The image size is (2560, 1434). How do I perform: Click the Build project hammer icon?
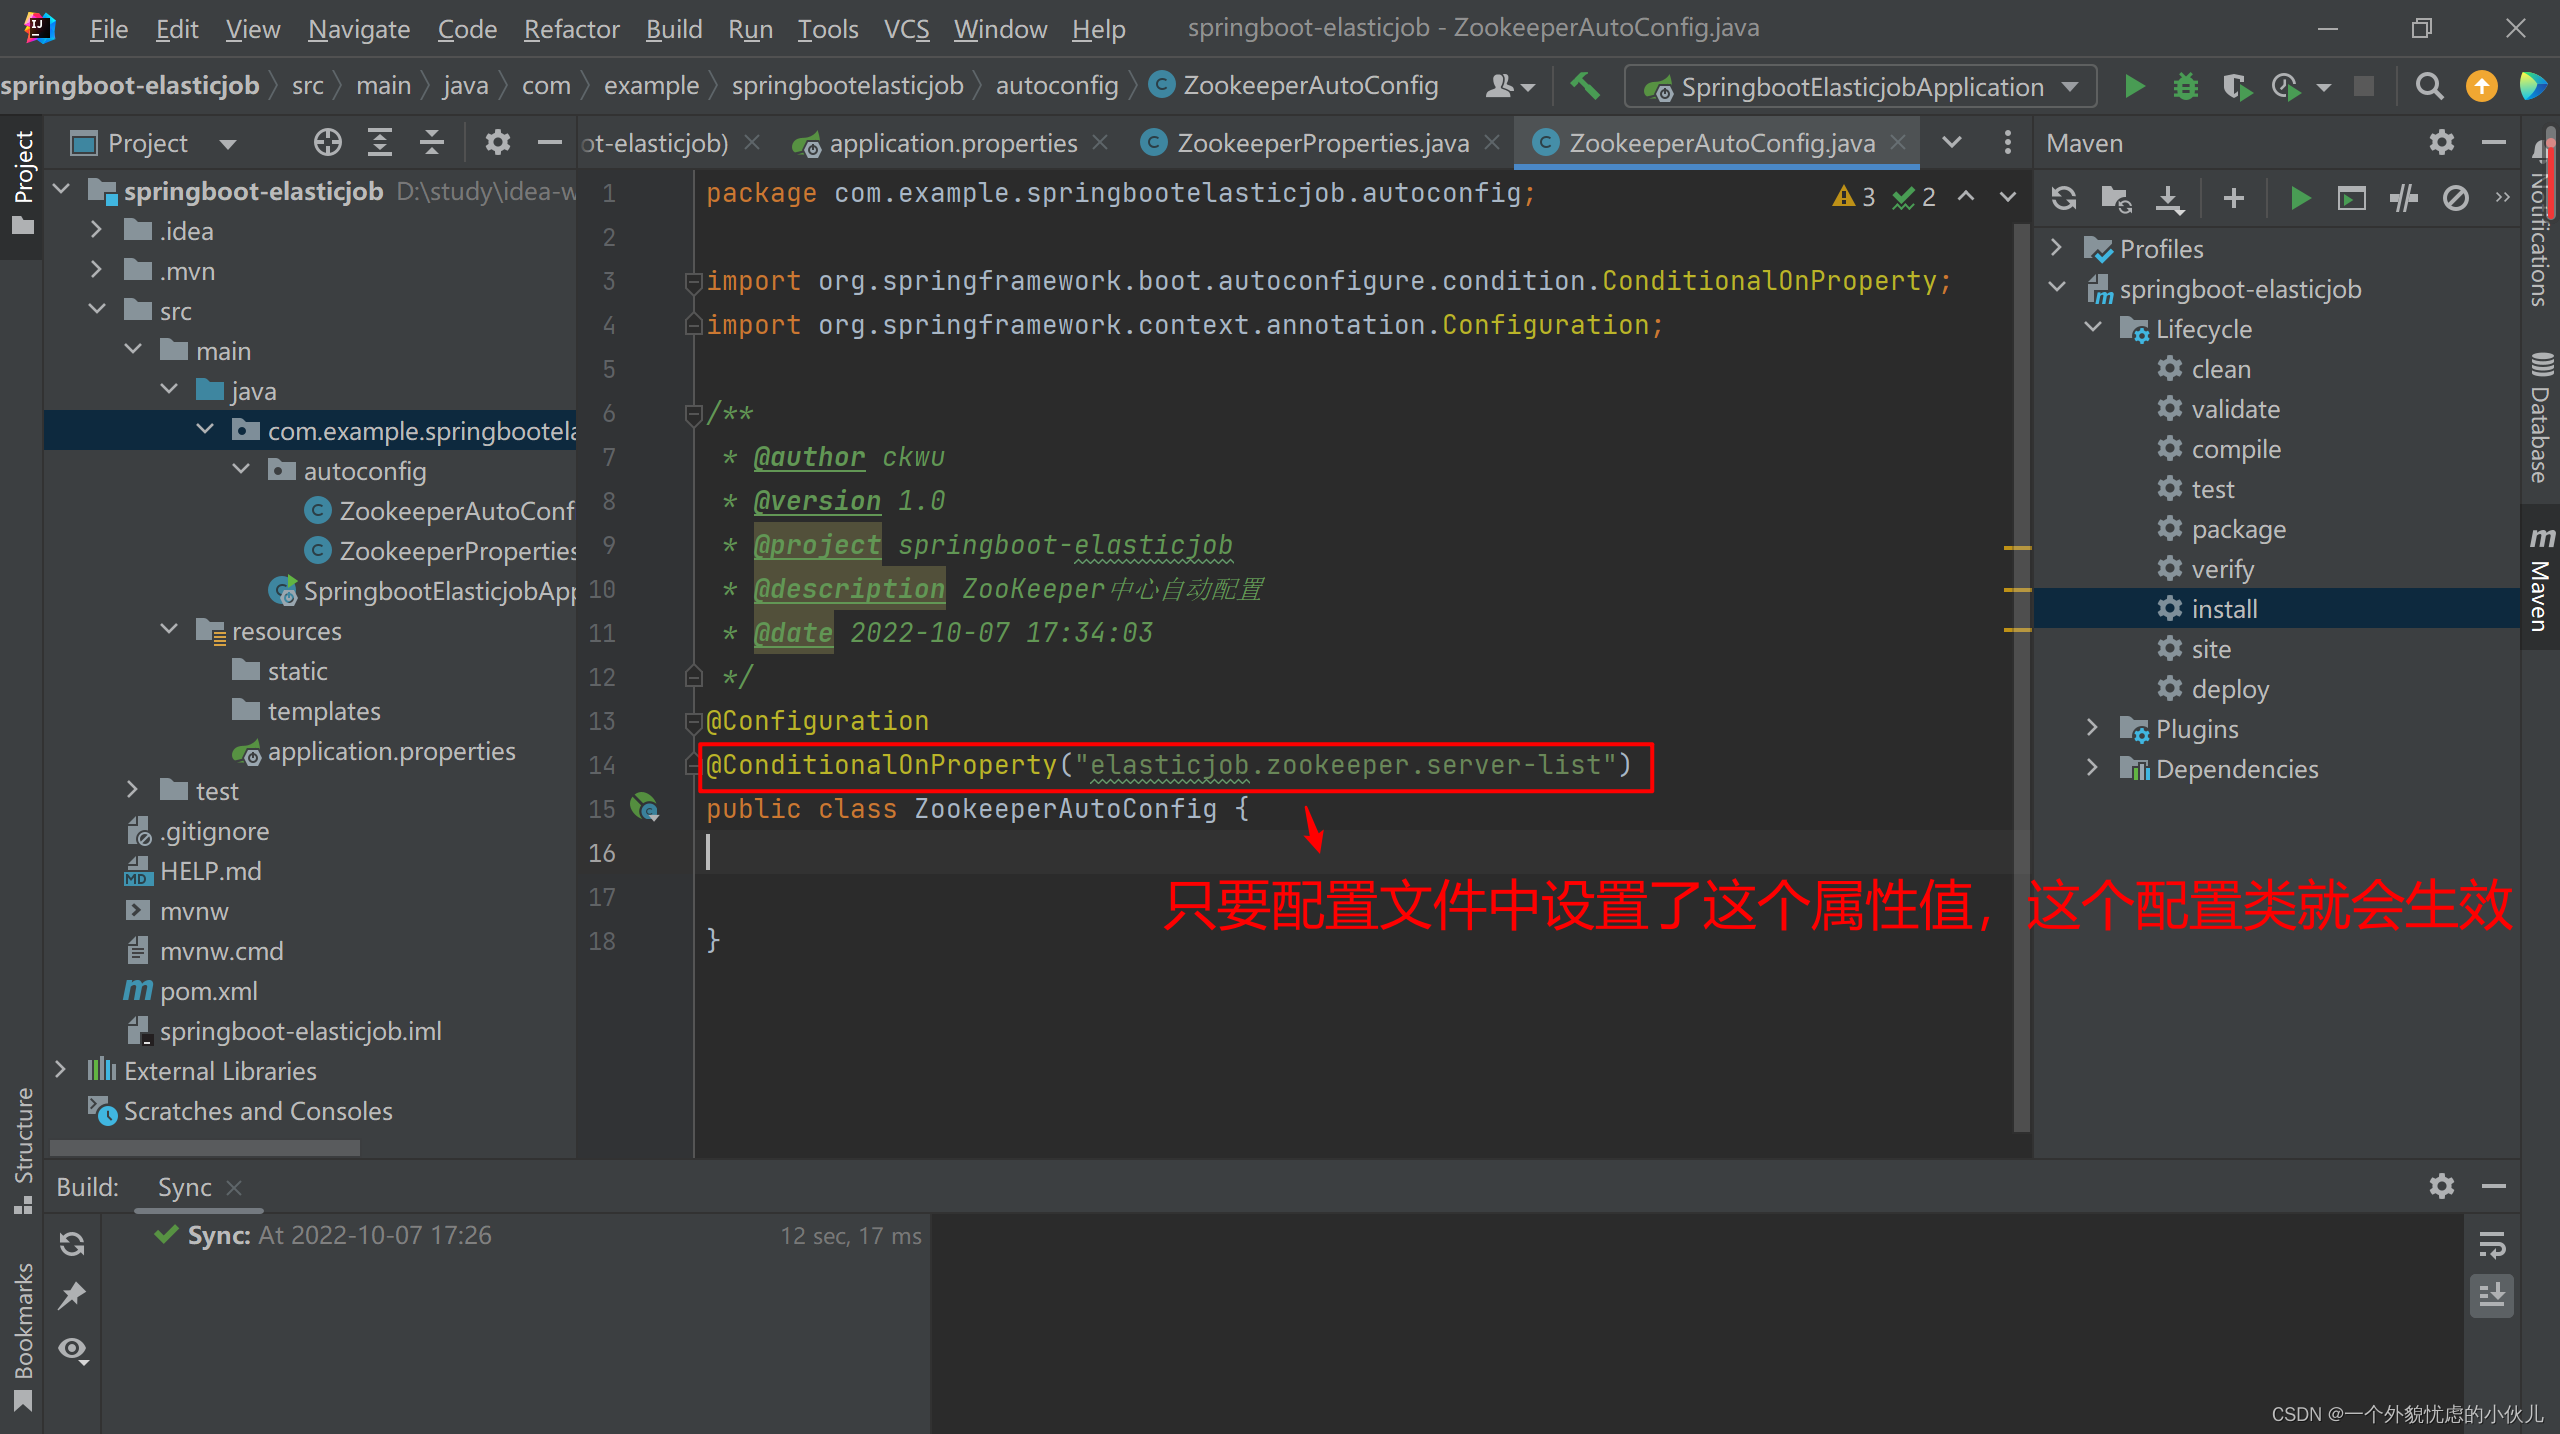tap(1585, 87)
